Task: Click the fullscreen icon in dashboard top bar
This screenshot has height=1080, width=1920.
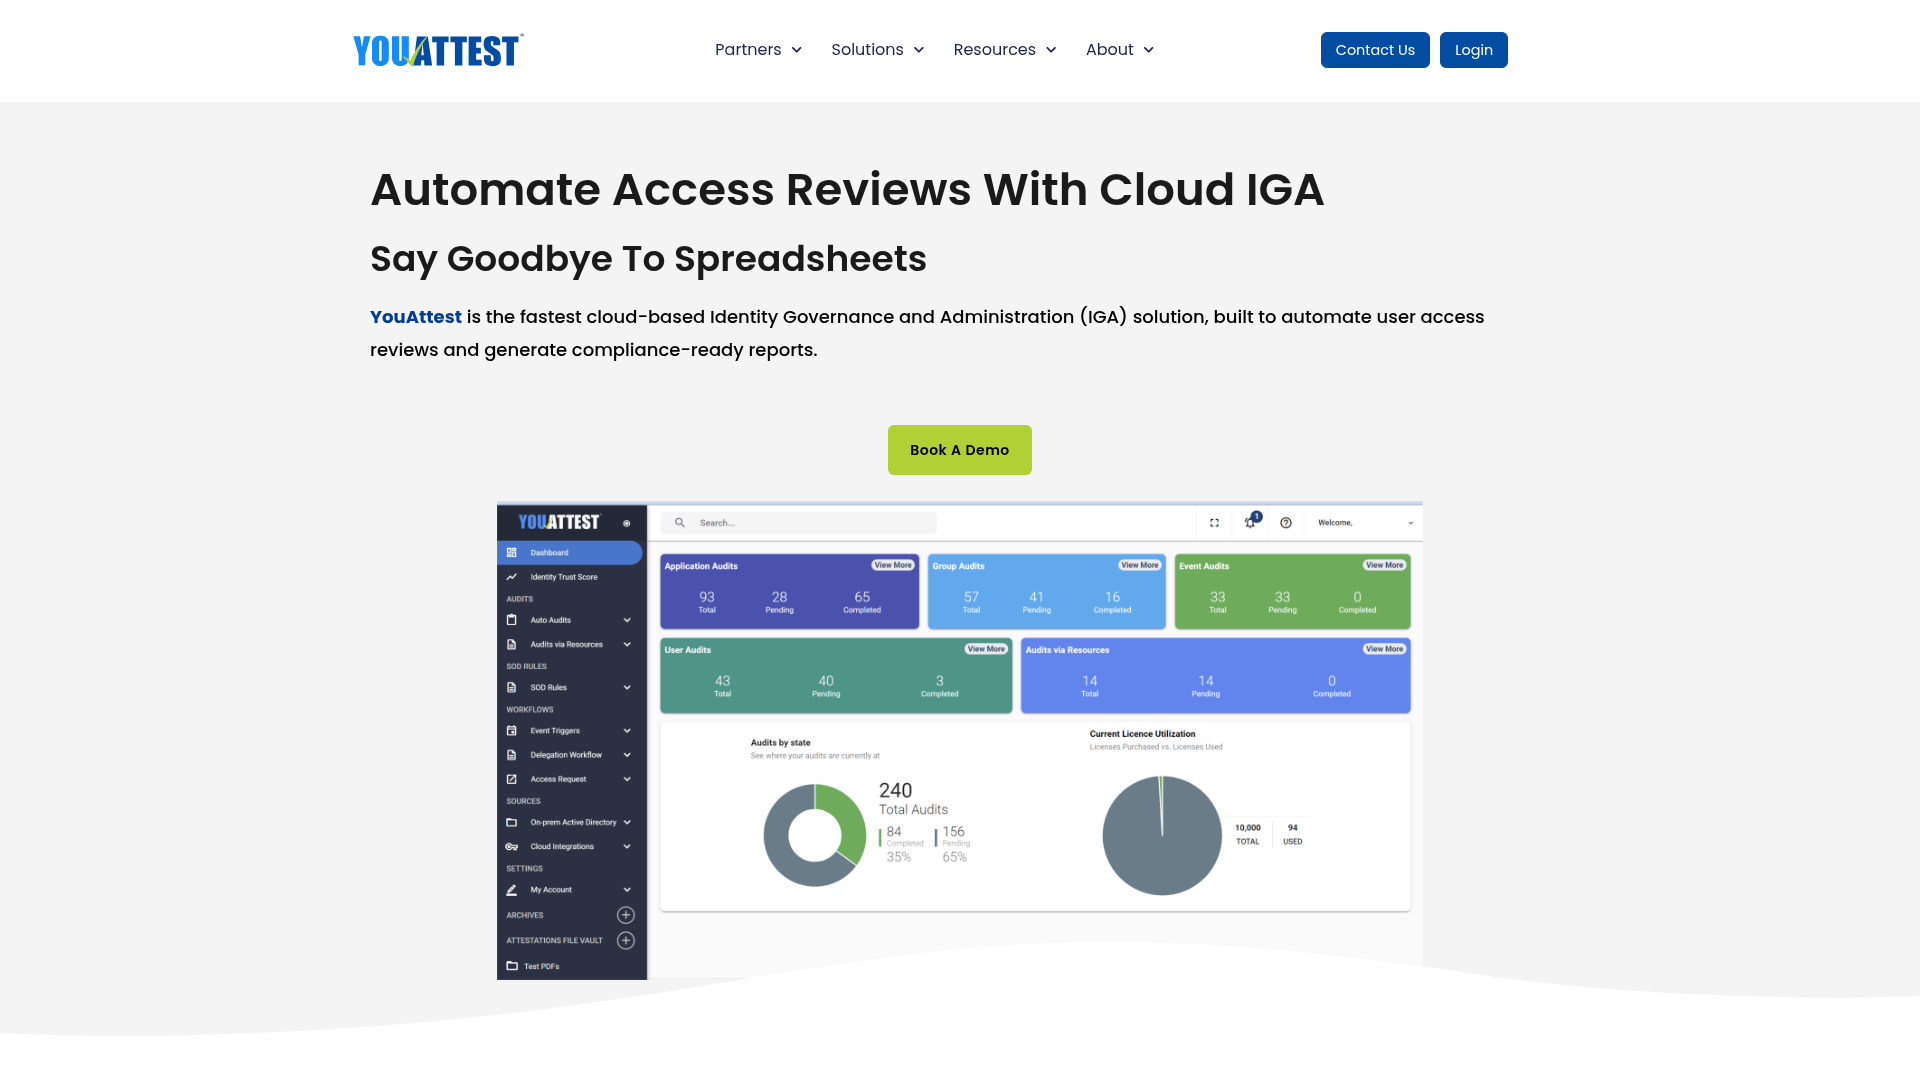Action: [x=1215, y=523]
